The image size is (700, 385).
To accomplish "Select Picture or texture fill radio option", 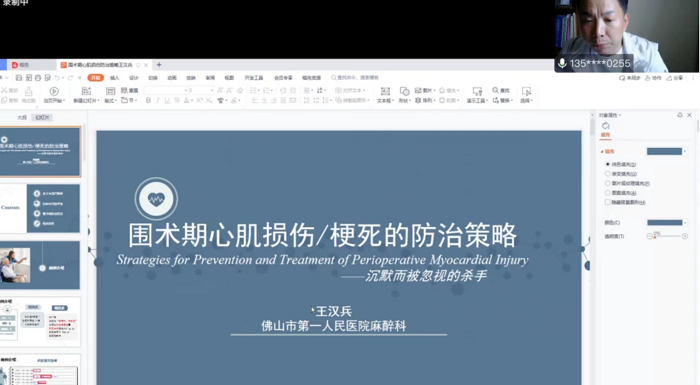I will [x=608, y=183].
